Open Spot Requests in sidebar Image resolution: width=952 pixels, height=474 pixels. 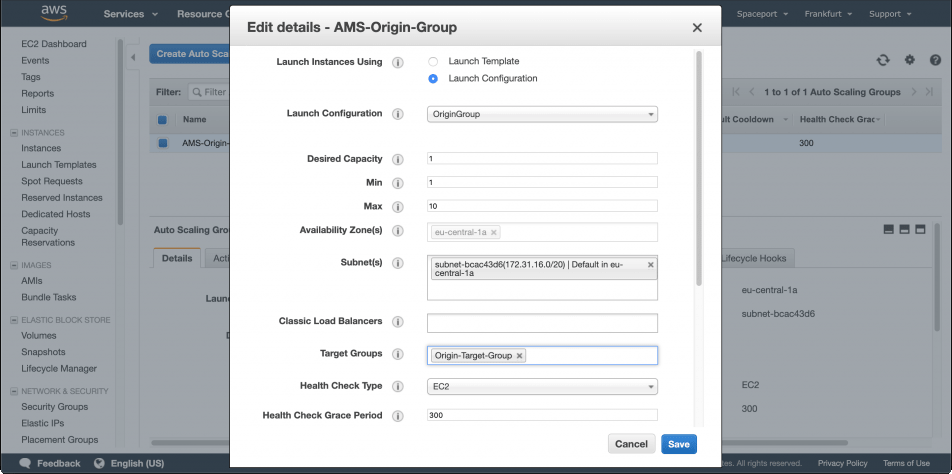tap(52, 181)
